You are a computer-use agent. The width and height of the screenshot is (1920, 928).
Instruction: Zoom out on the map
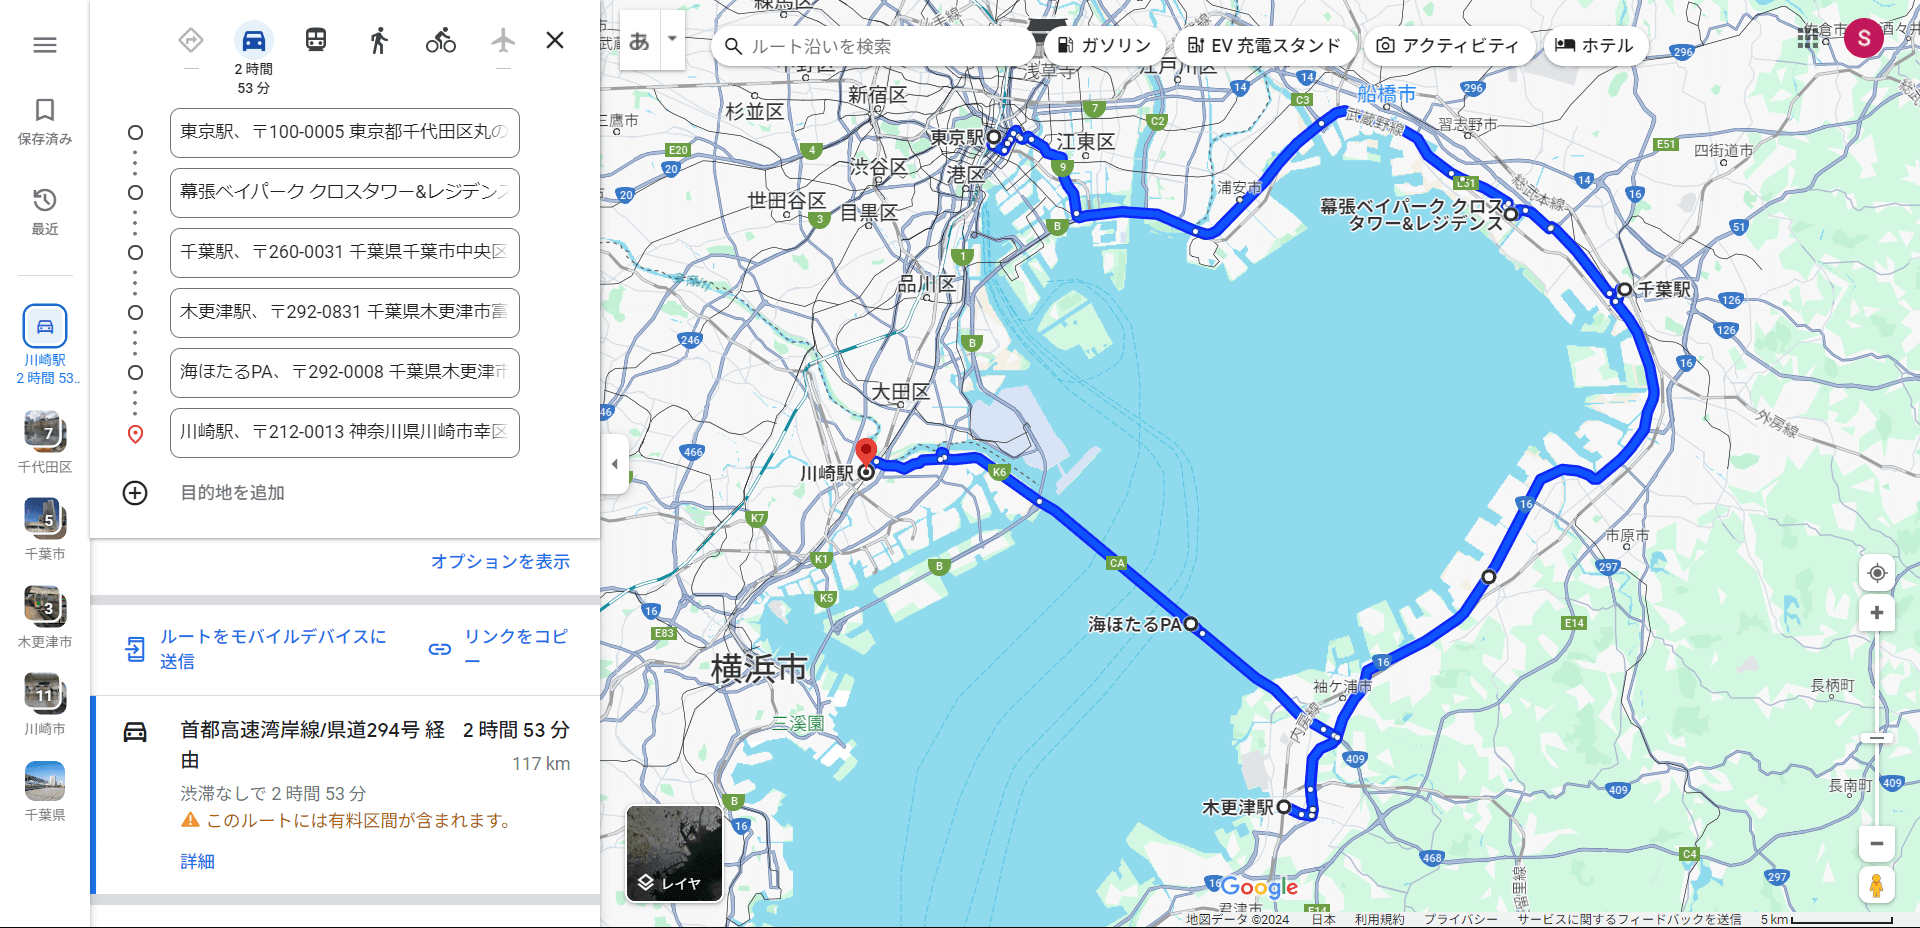[x=1877, y=844]
